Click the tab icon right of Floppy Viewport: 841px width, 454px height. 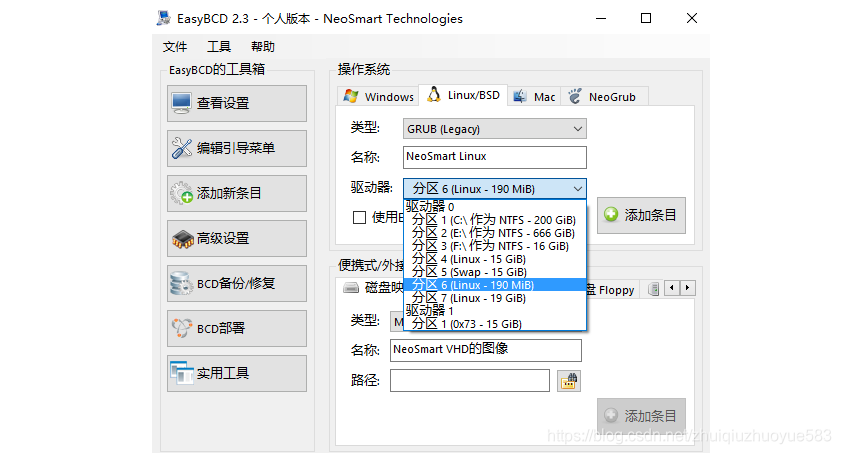pyautogui.click(x=653, y=289)
